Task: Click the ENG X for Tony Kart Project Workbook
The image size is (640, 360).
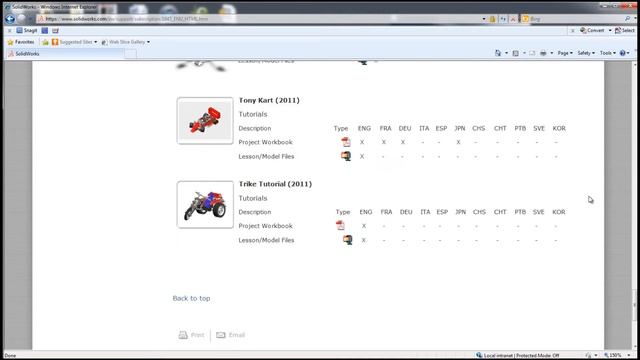Action: (x=362, y=142)
